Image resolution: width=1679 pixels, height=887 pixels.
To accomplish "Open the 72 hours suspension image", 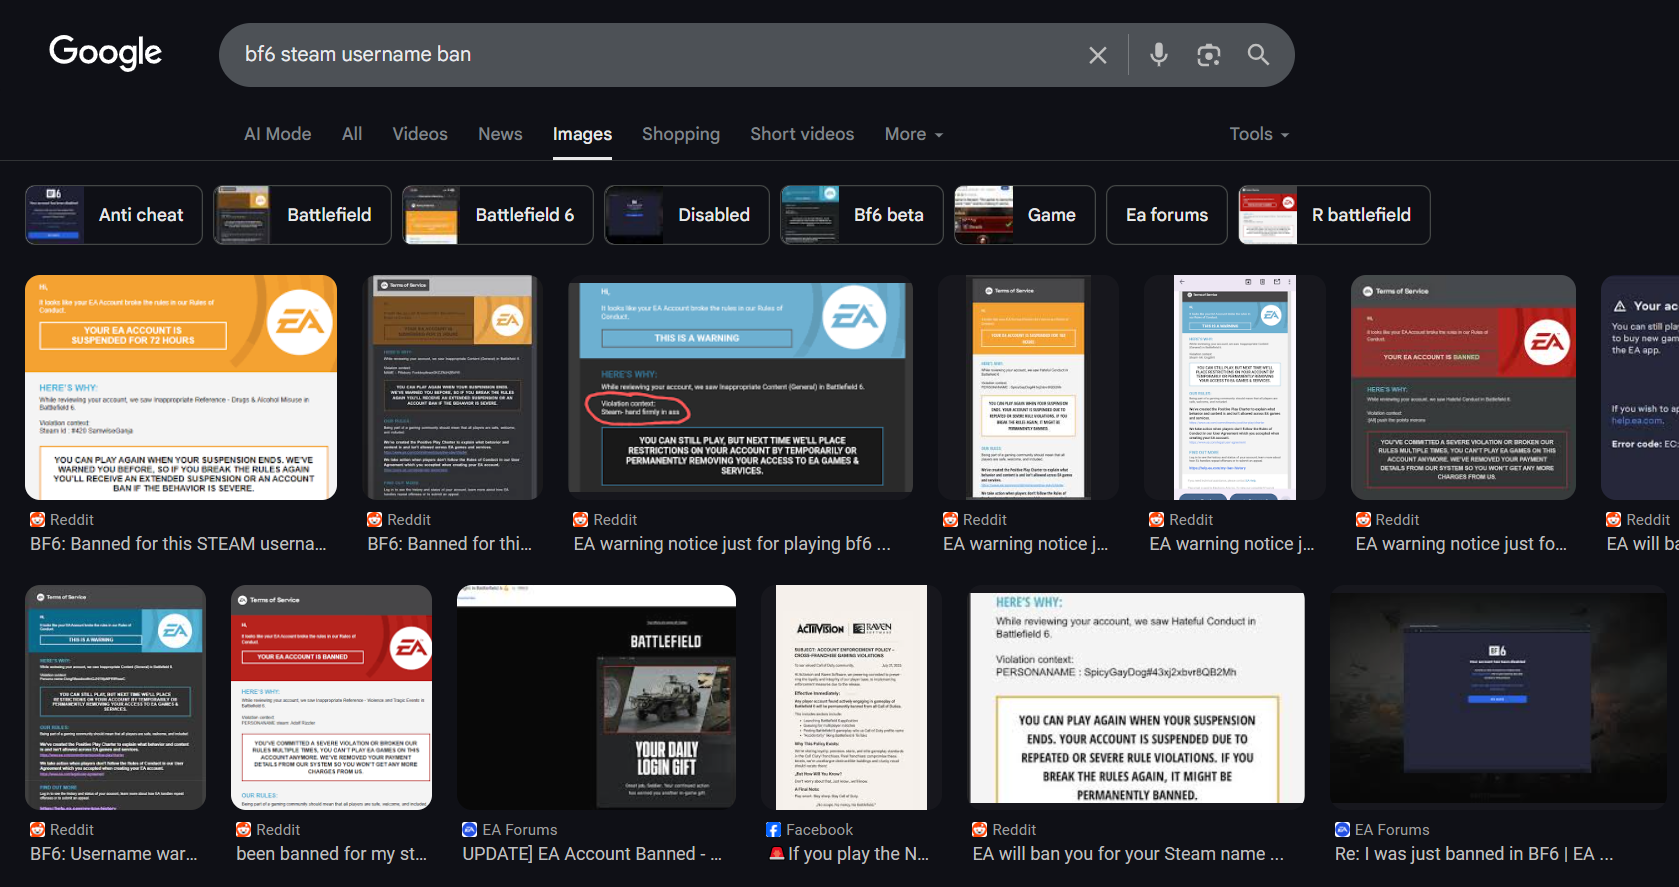I will (181, 387).
